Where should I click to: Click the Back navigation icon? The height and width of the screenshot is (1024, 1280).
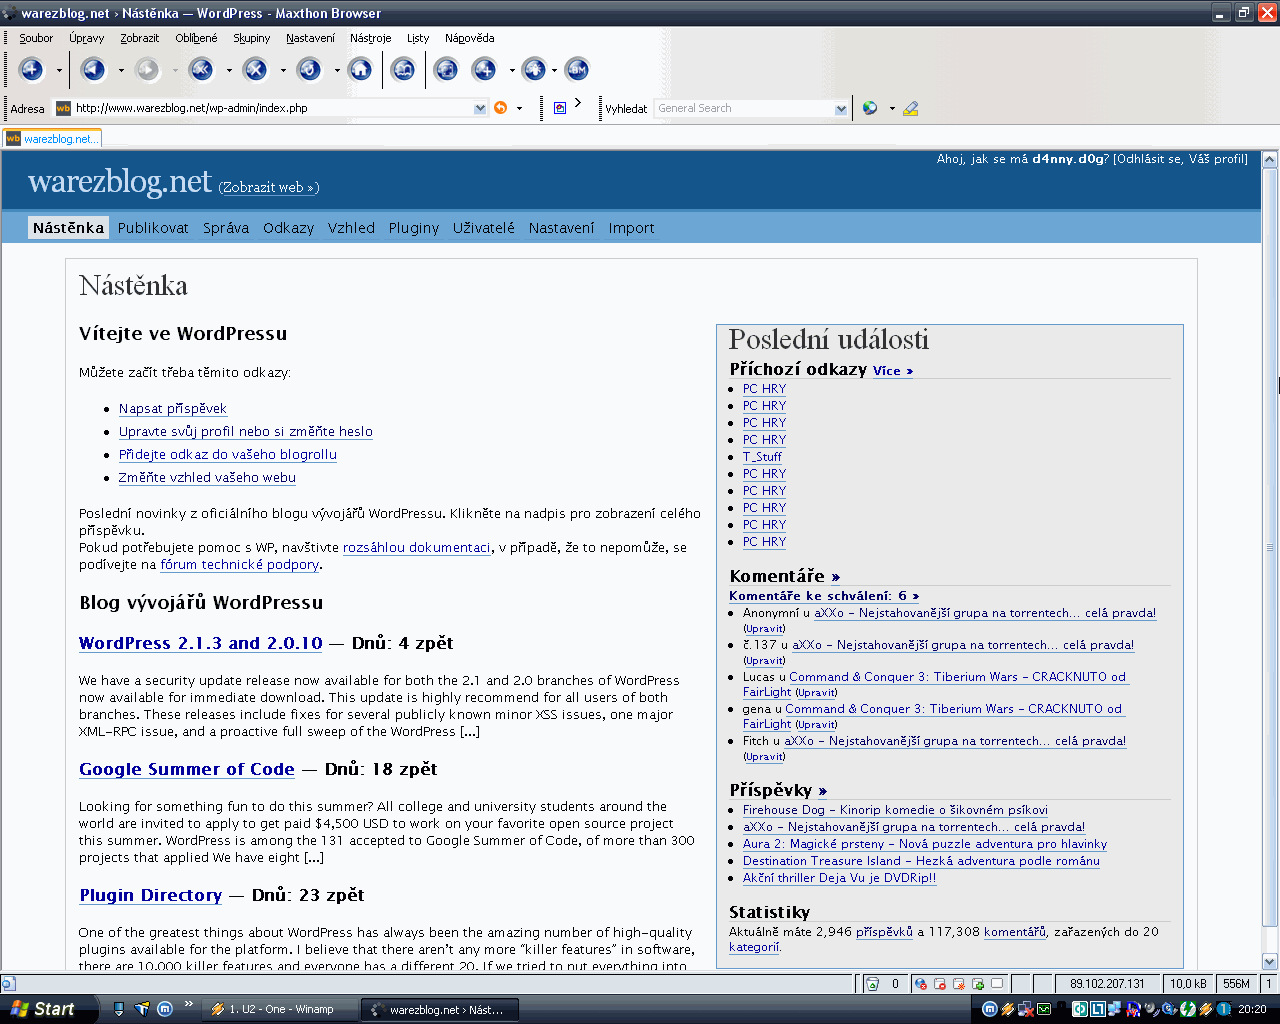tap(93, 70)
